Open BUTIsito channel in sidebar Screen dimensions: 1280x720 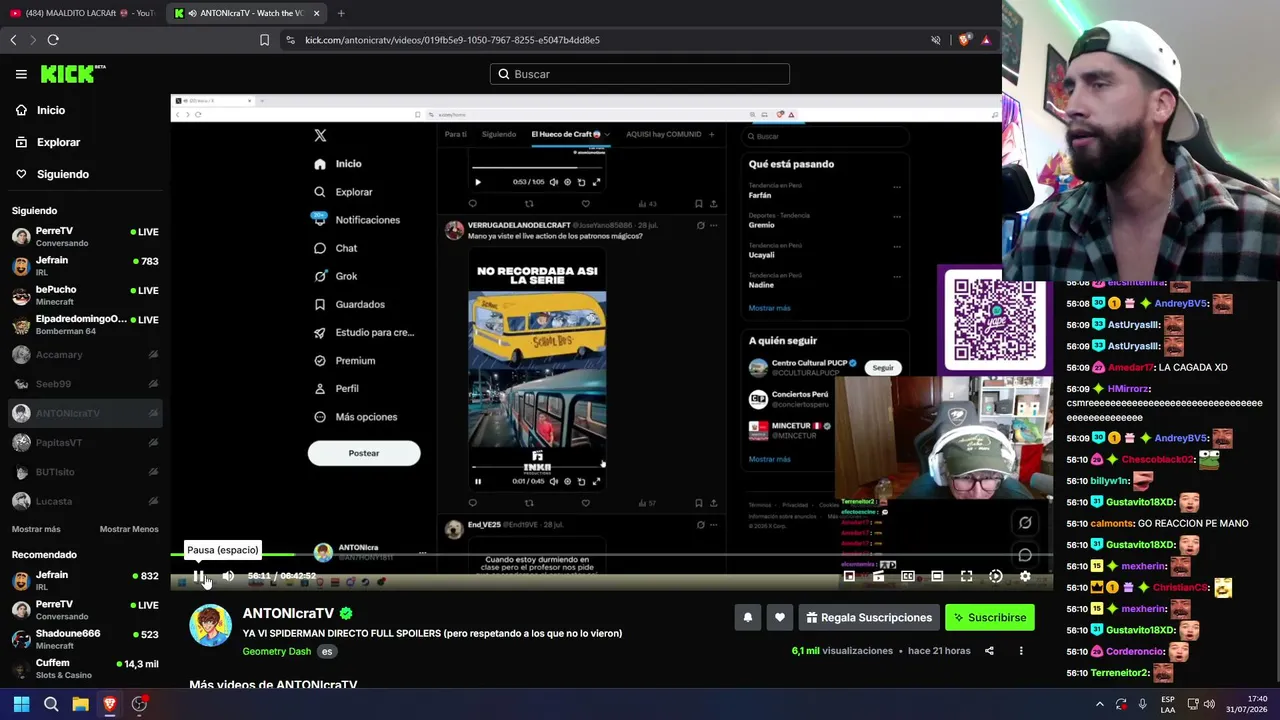(85, 472)
